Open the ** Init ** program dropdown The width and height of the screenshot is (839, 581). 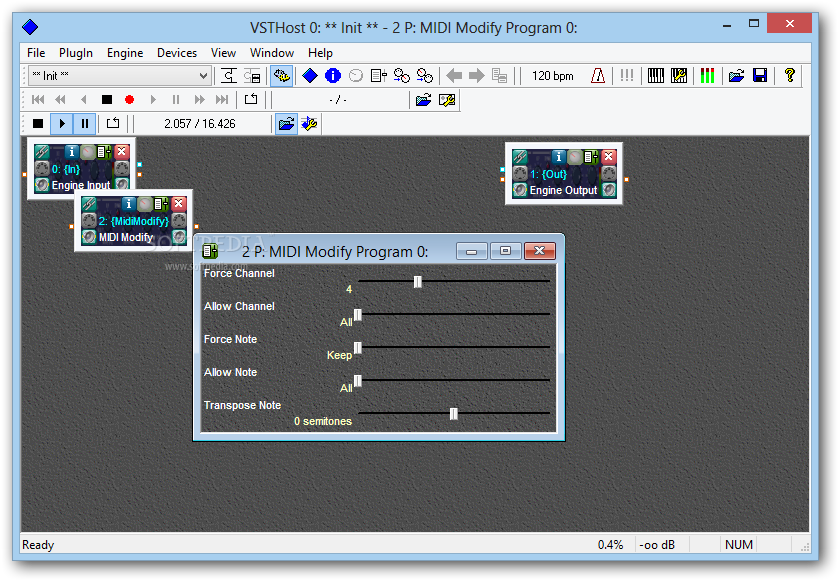coord(120,76)
